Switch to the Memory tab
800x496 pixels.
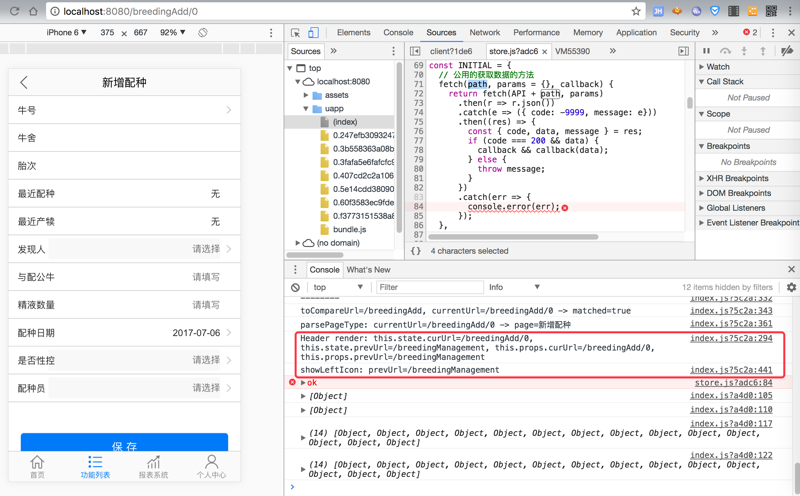point(588,33)
